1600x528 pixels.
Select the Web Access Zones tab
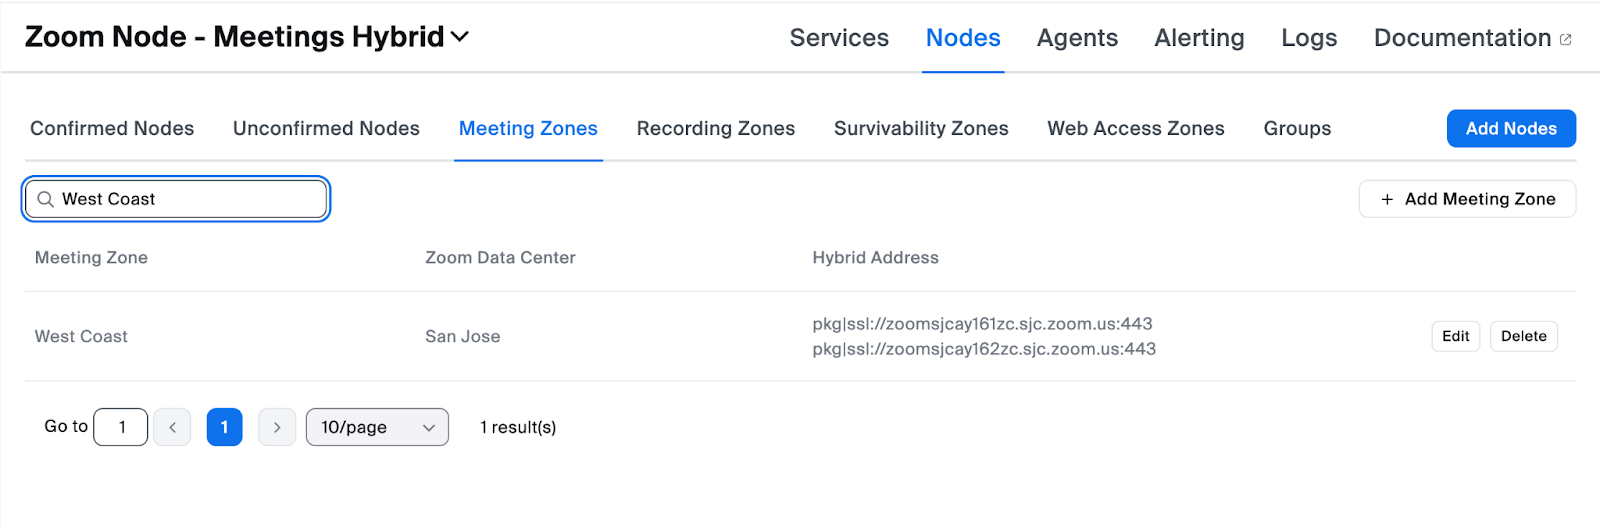[1136, 128]
